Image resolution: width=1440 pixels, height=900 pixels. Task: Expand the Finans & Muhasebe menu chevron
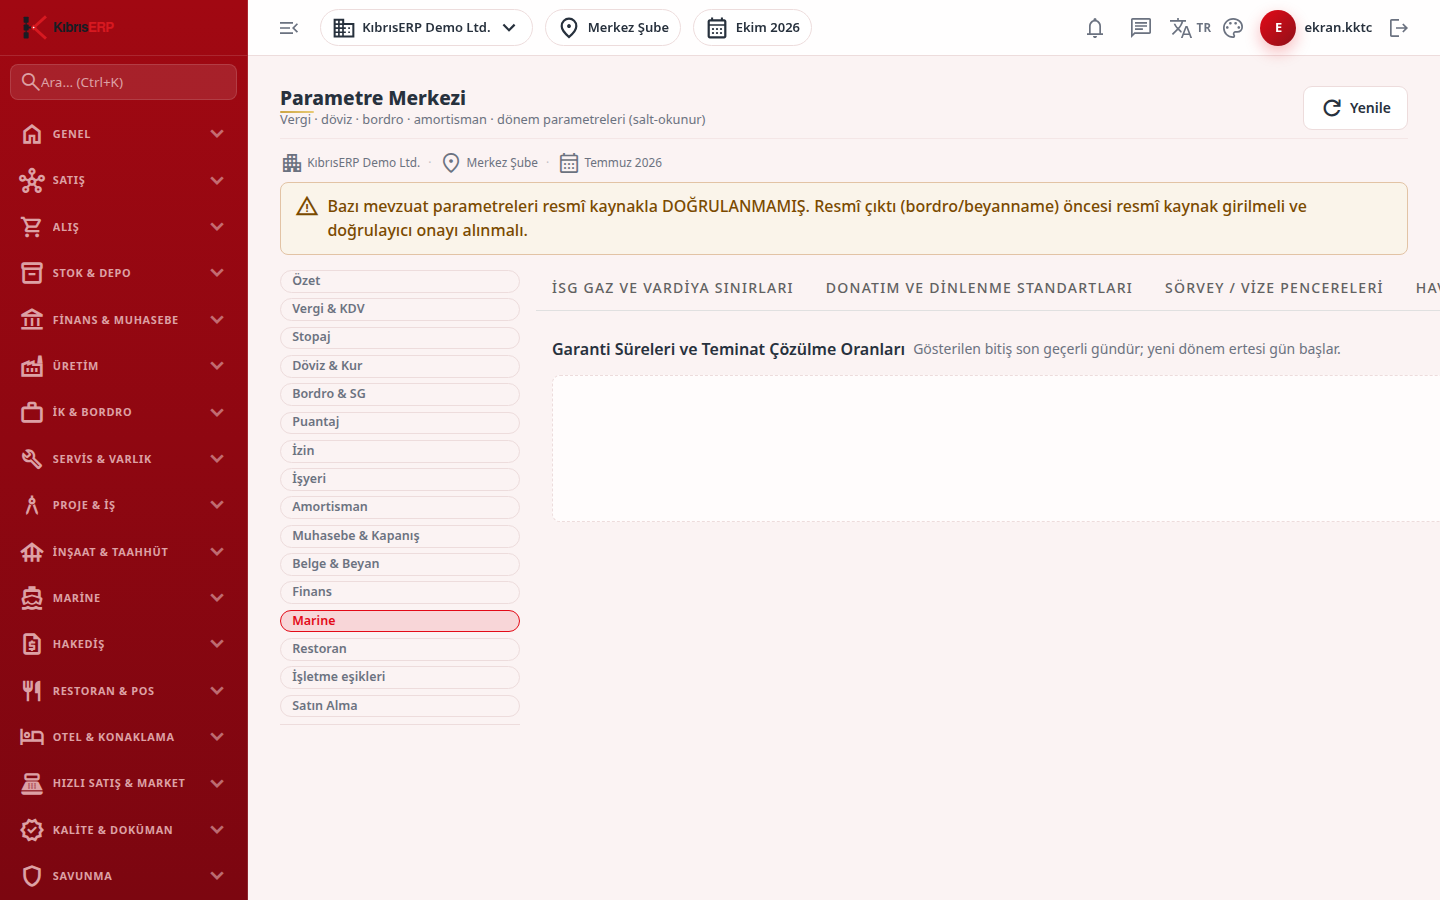coord(217,320)
